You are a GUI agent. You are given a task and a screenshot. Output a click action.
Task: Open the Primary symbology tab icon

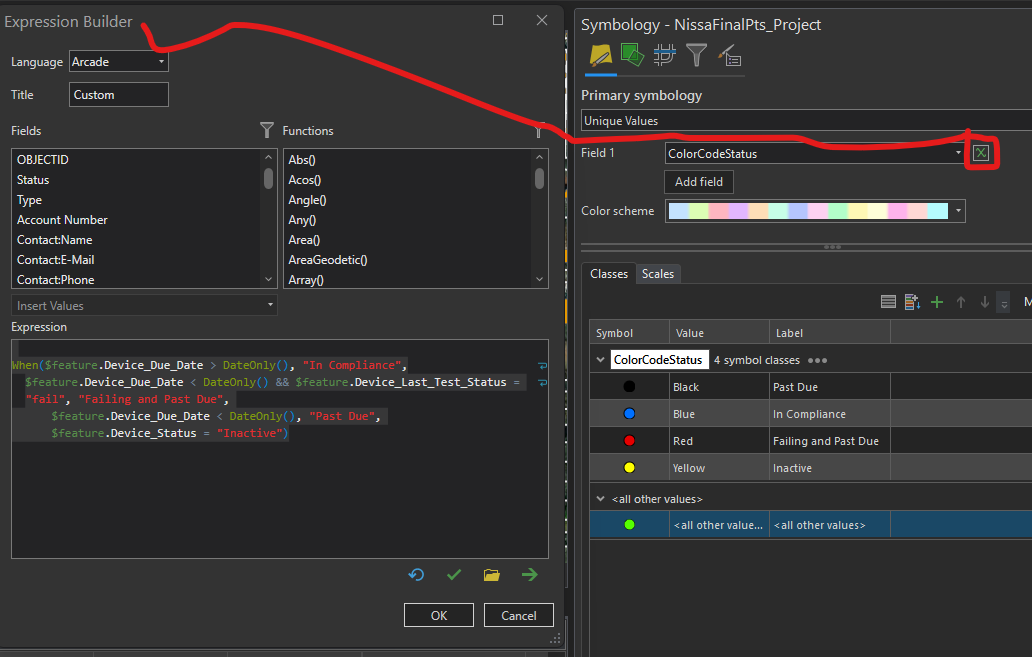601,56
